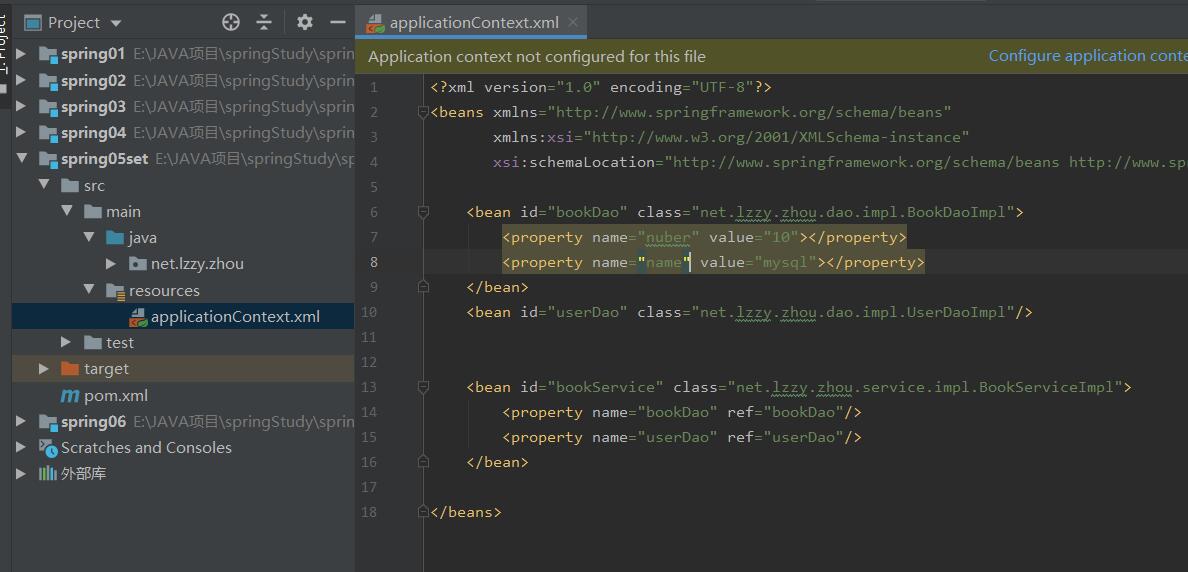Click the Locate/Select Opened File target icon
The width and height of the screenshot is (1188, 572).
(231, 22)
